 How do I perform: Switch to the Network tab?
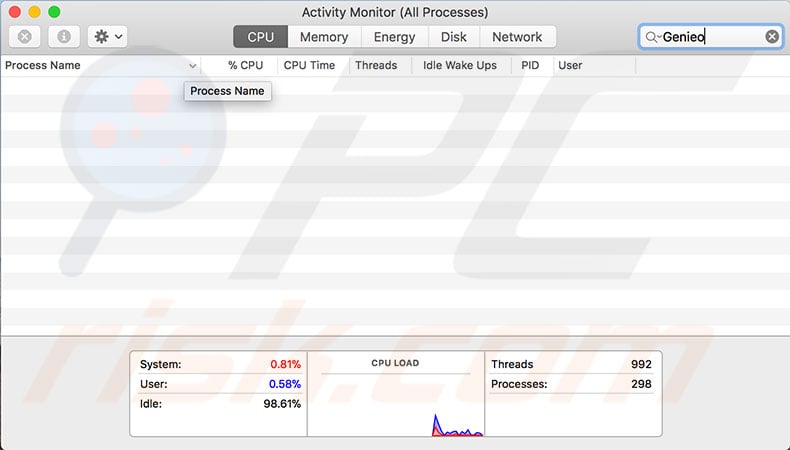(517, 37)
